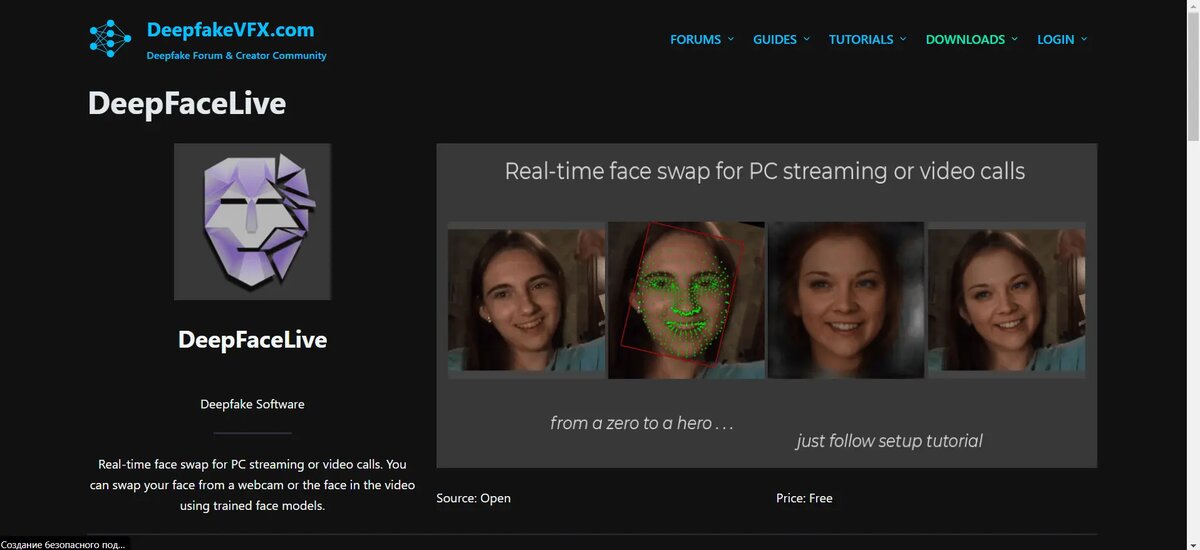Expand the TUTORIALS dropdown chevron
Image resolution: width=1200 pixels, height=550 pixels.
903,39
